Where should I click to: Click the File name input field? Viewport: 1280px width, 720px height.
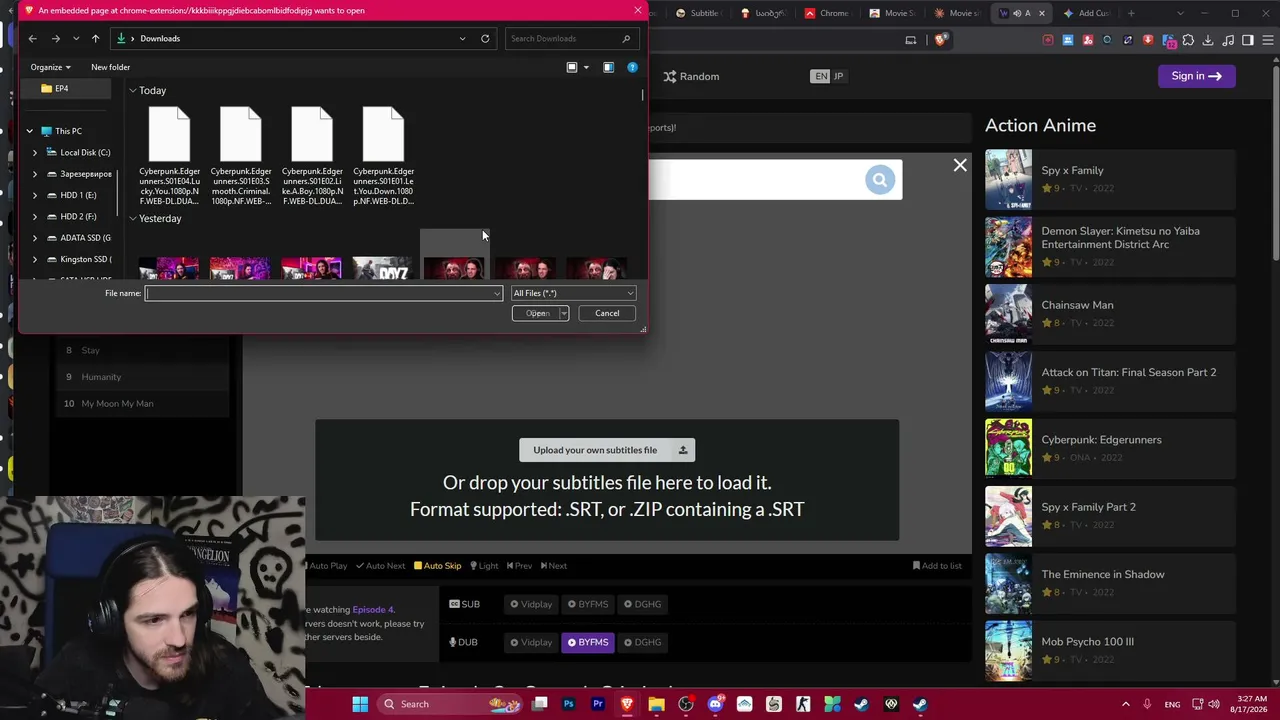324,293
